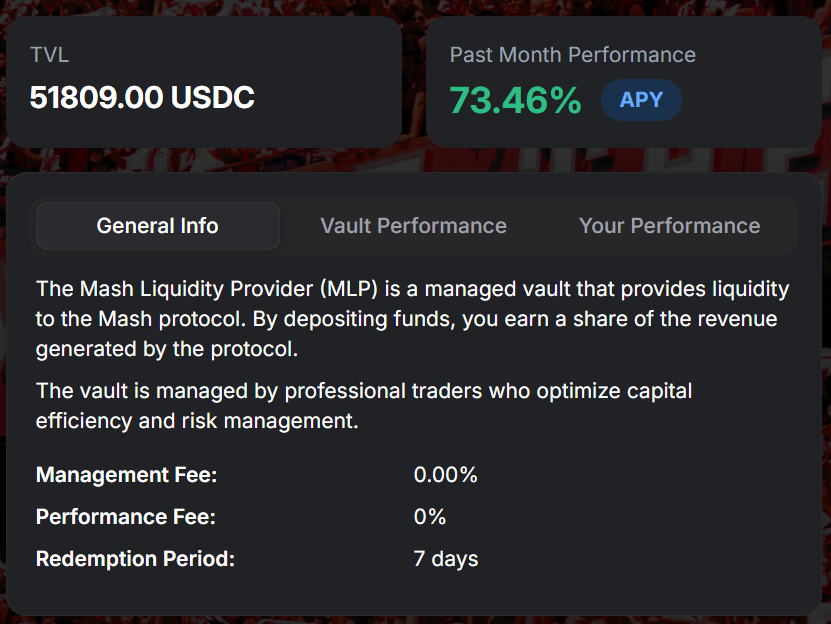
Task: Click the Performance Fee label
Action: coord(125,517)
